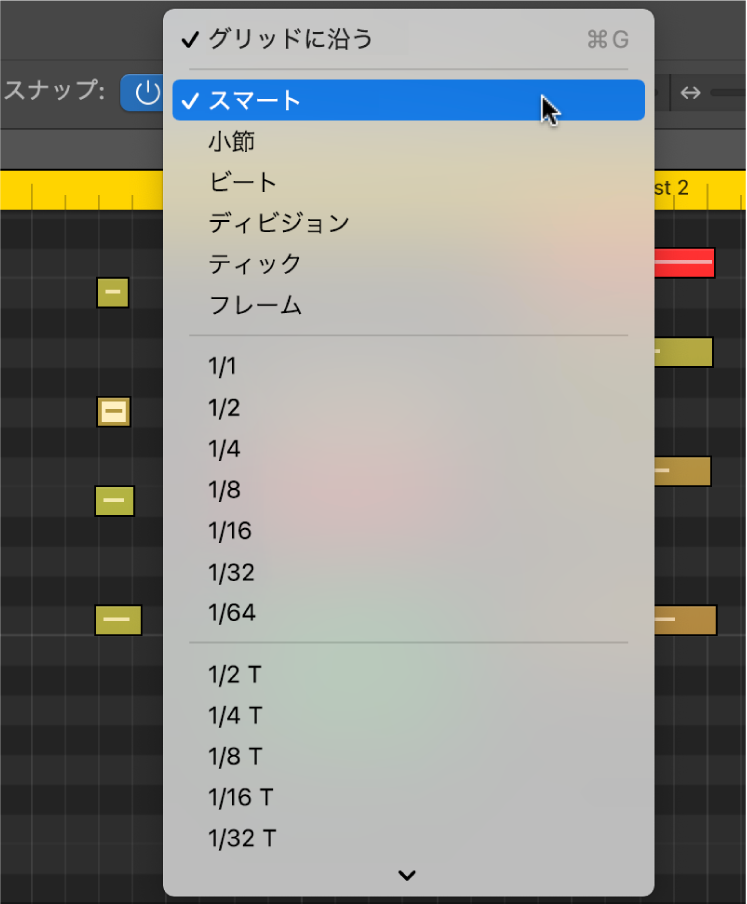The height and width of the screenshot is (904, 747).
Task: Click the horizontal zoom arrows icon
Action: (x=690, y=92)
